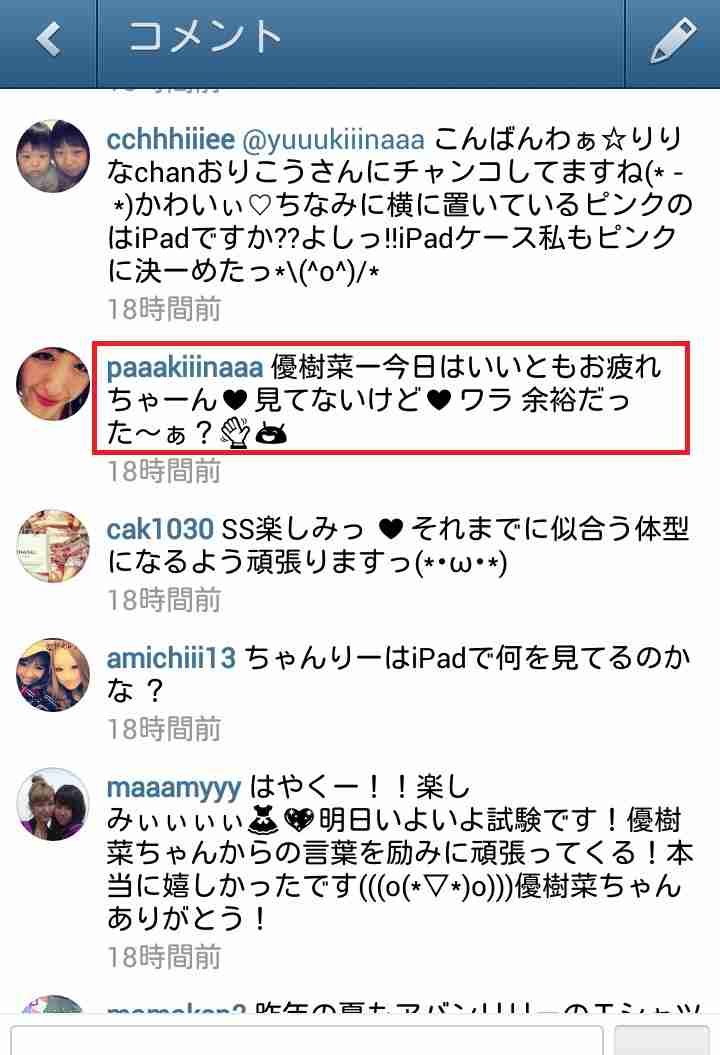720x1055 pixels.
Task: Open maaamyyy's profile avatar
Action: (x=53, y=804)
